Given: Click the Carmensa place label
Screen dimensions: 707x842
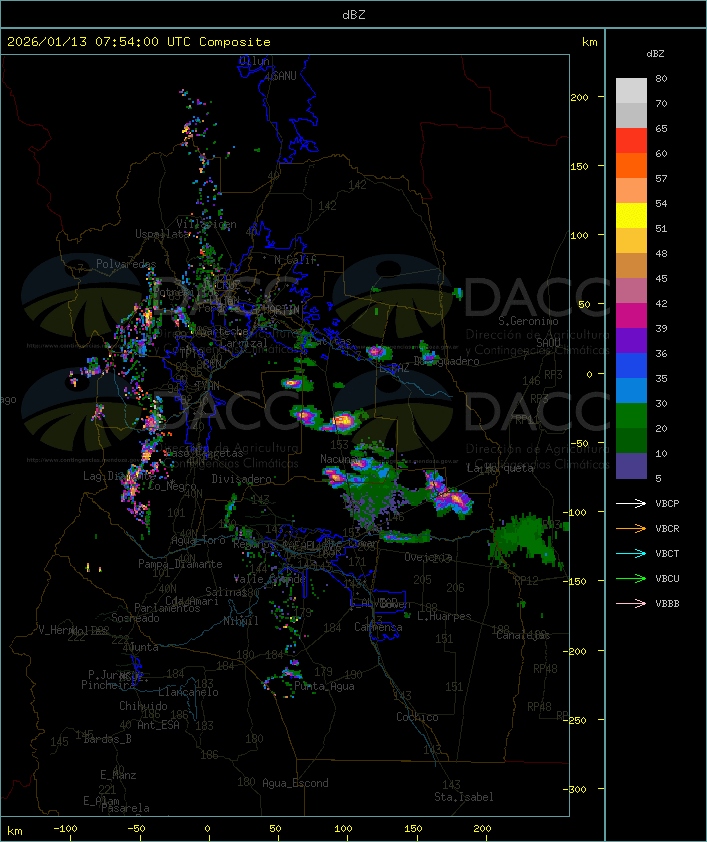Looking at the screenshot, I should (378, 627).
